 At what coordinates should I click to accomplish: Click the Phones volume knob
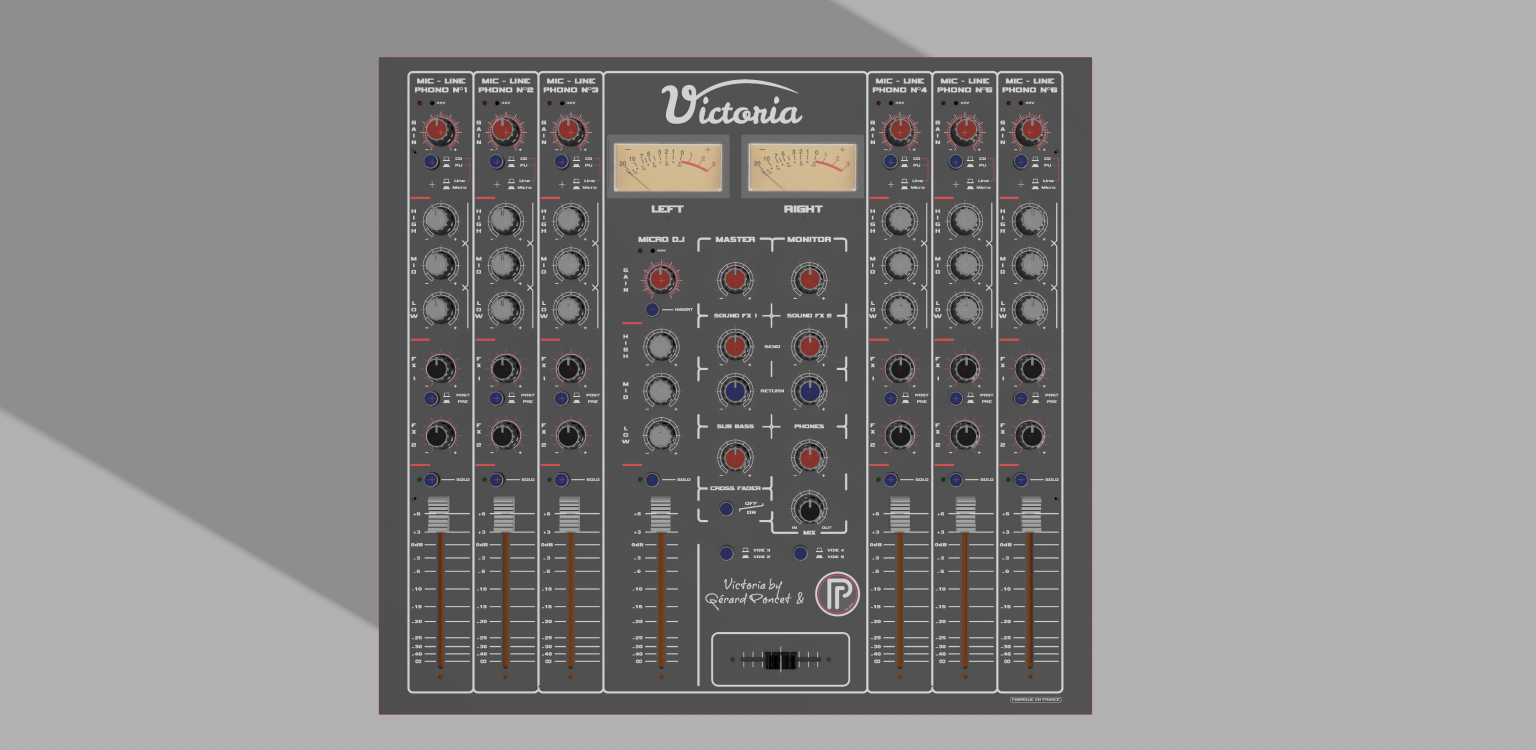(808, 458)
